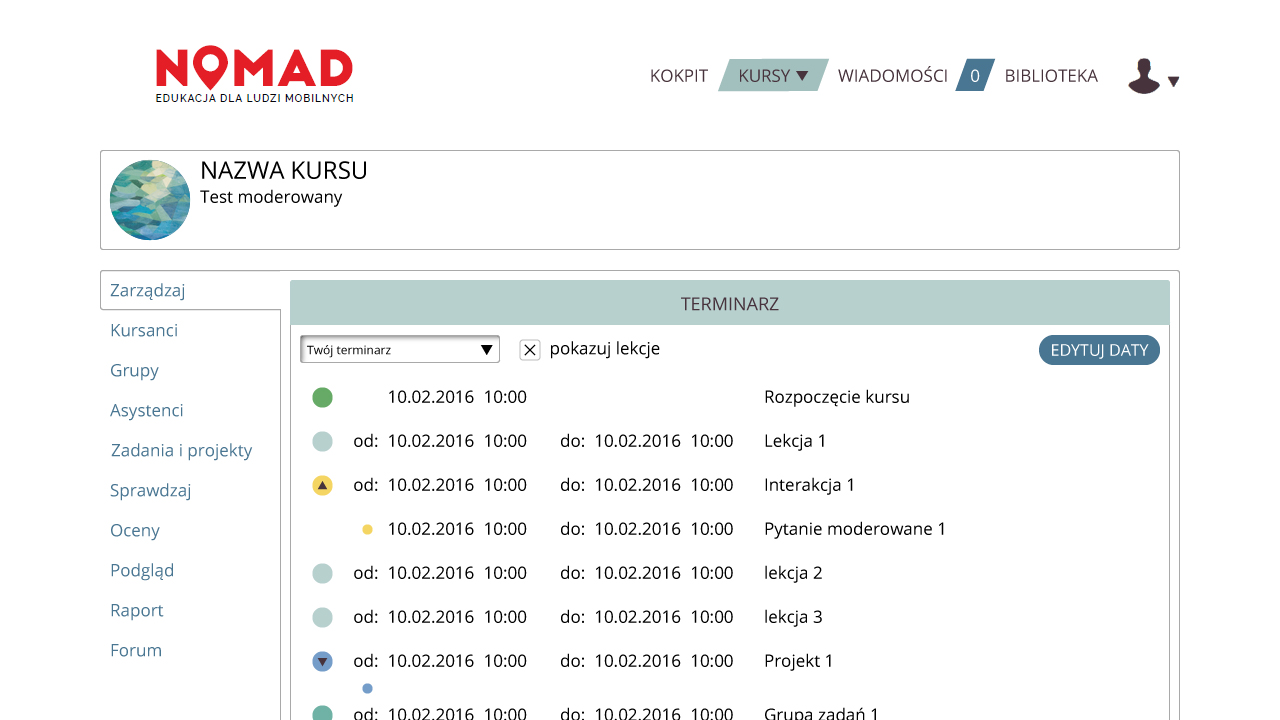Click the green Rozpoczęcie kursu marker
The width and height of the screenshot is (1280, 720).
point(322,397)
